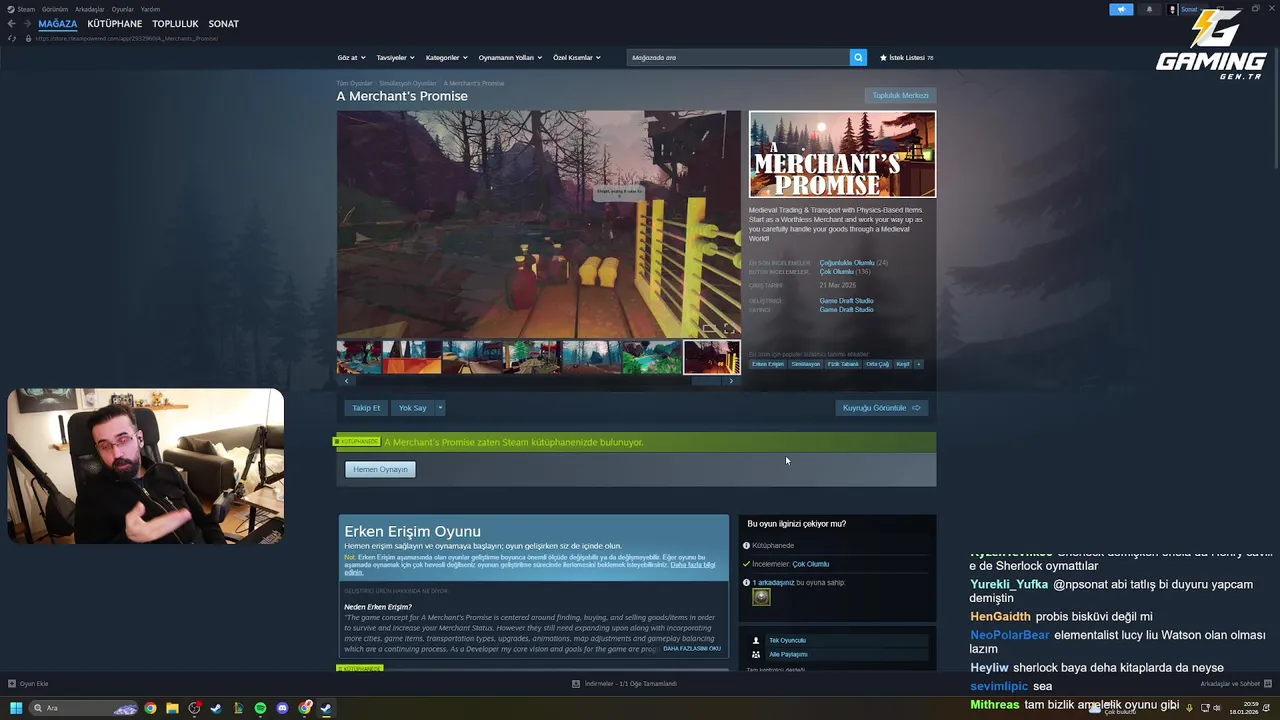Click the Game Draft Studio developer link
1280x720 pixels.
[846, 301]
